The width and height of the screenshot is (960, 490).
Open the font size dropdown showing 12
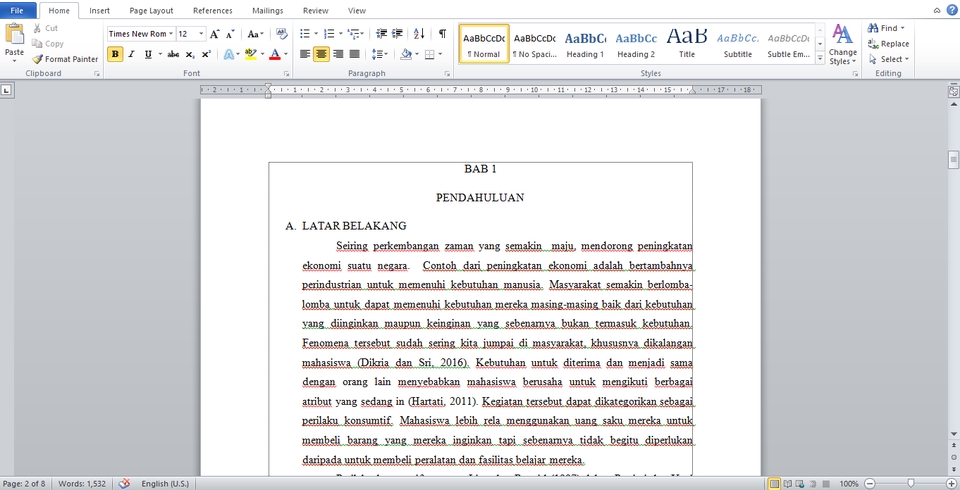pos(201,34)
